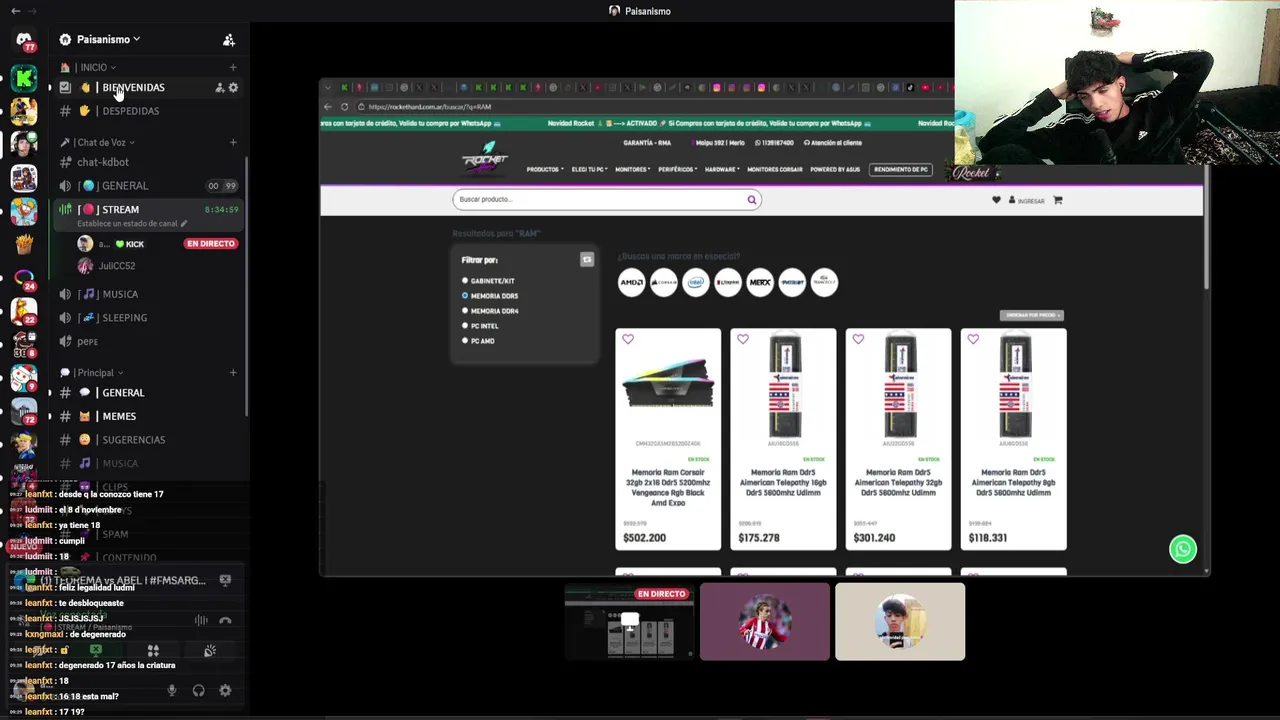Edit channel status pencil under STREAM
Screen dimensions: 1280x720
click(183, 224)
